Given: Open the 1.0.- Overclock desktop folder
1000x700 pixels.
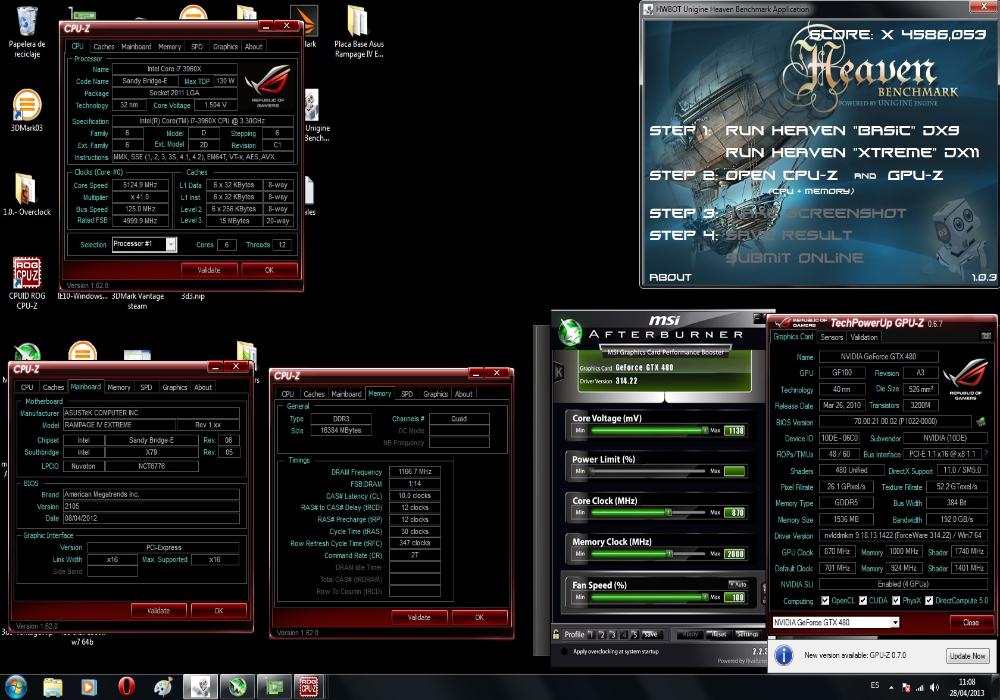Looking at the screenshot, I should tap(27, 194).
